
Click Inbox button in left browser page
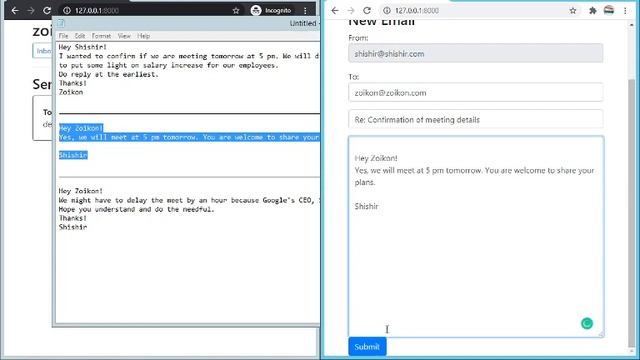pyautogui.click(x=43, y=51)
